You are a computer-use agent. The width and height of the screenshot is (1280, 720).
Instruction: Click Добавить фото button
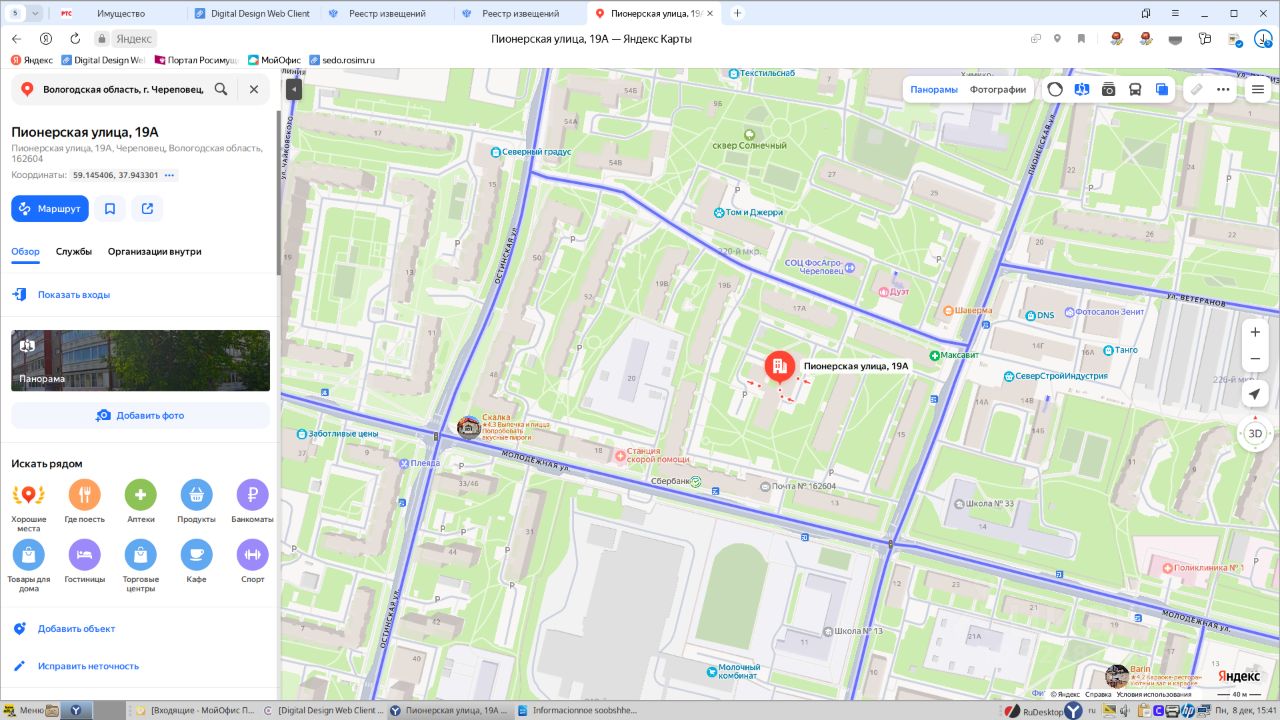pyautogui.click(x=140, y=415)
